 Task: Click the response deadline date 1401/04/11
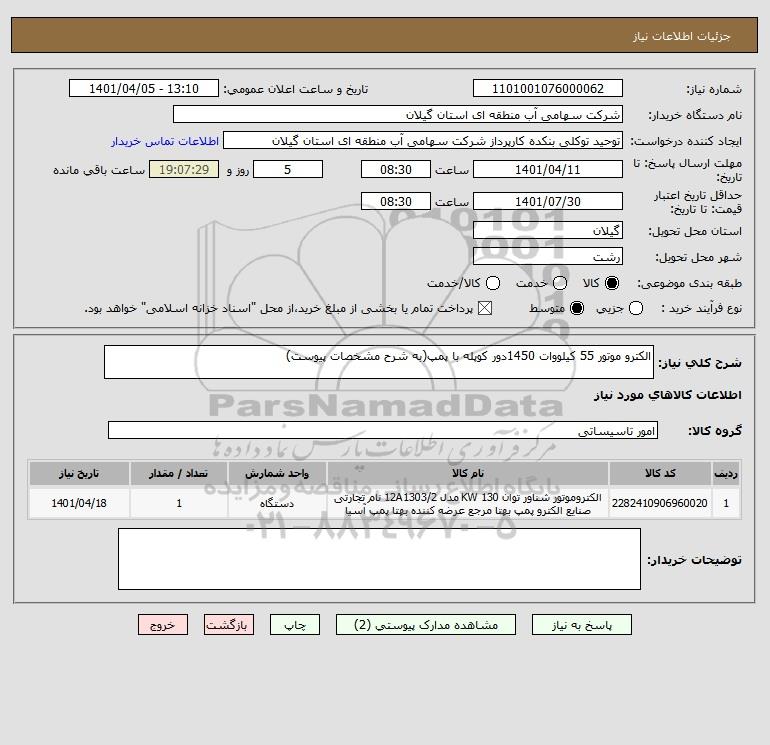coord(548,169)
